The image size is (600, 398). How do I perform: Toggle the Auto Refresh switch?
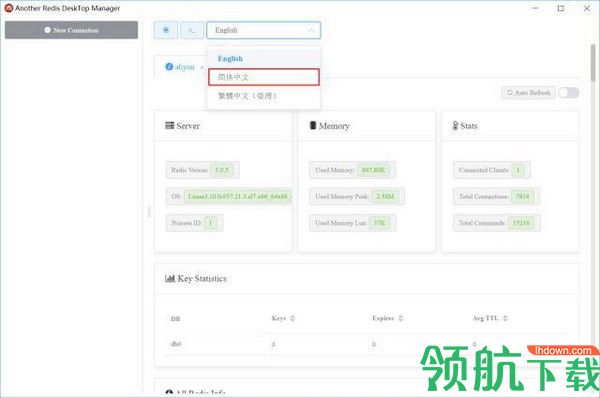pyautogui.click(x=568, y=93)
